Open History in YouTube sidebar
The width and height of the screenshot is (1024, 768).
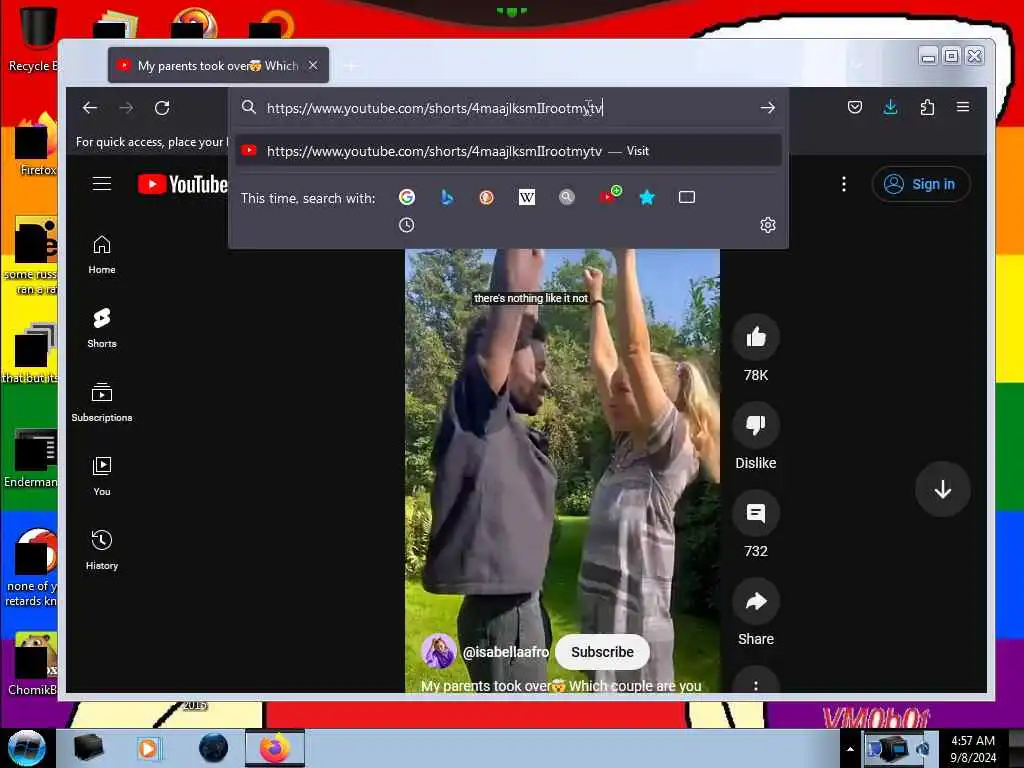click(102, 551)
